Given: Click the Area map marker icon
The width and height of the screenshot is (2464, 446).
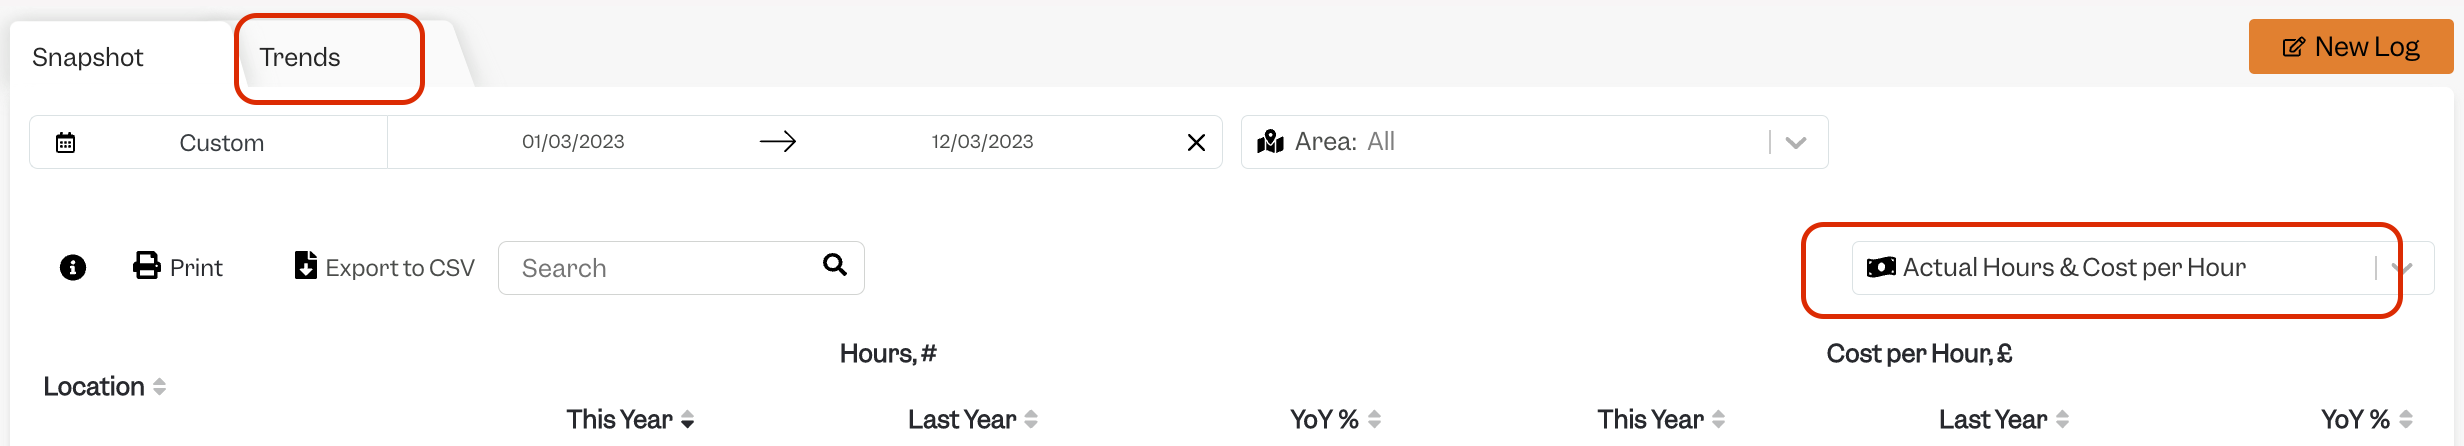Looking at the screenshot, I should tap(1270, 142).
